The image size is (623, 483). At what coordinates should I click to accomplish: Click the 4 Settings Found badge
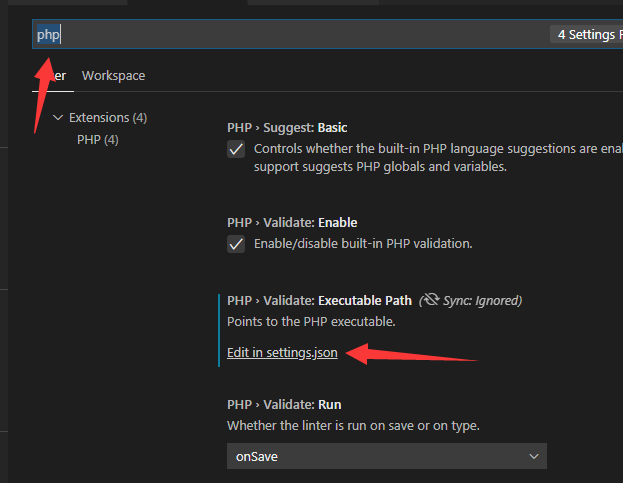click(x=586, y=35)
